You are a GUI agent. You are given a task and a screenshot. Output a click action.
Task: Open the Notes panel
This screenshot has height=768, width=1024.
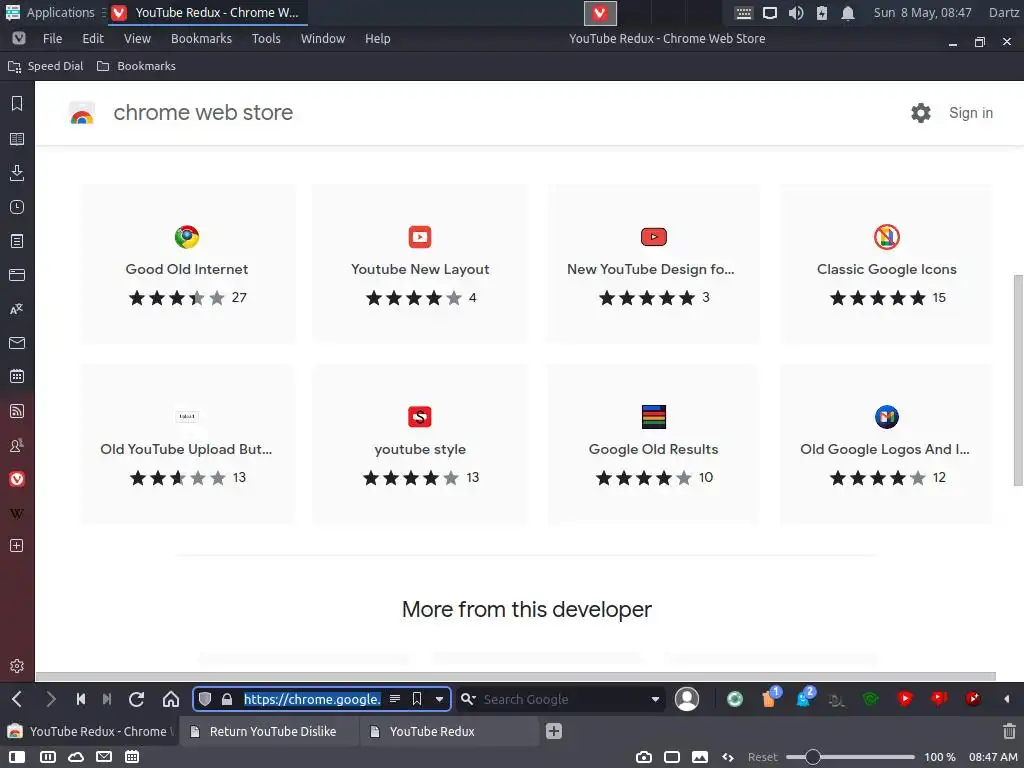(x=17, y=241)
